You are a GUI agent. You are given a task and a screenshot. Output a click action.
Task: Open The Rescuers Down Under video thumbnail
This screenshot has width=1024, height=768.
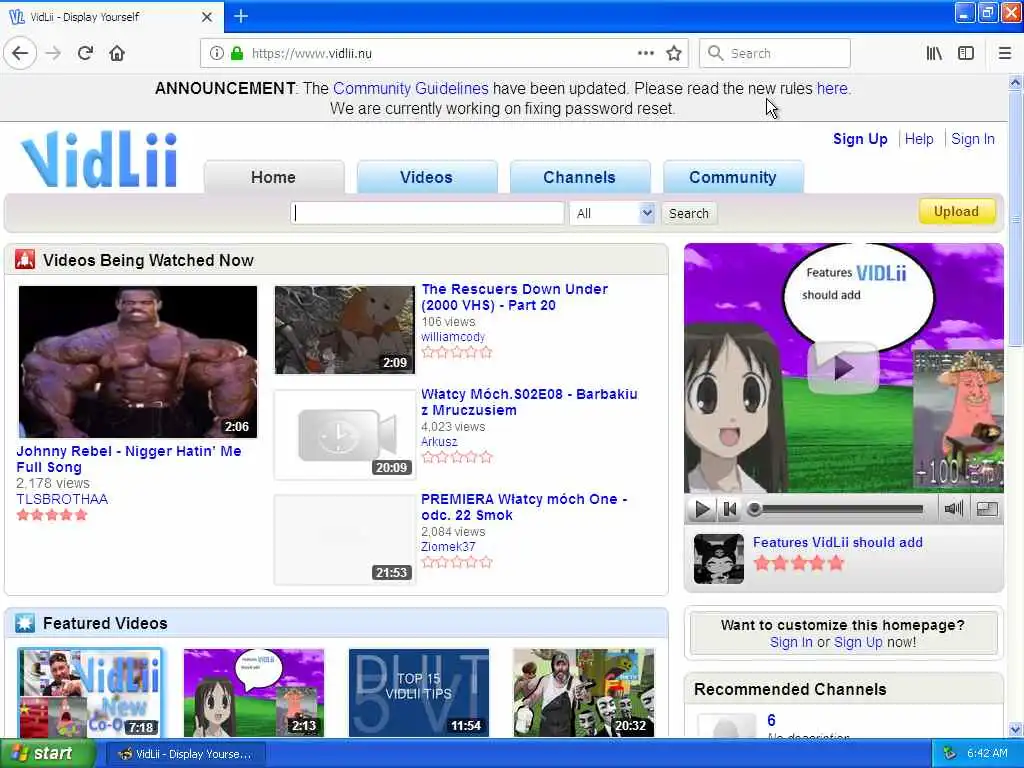(345, 330)
